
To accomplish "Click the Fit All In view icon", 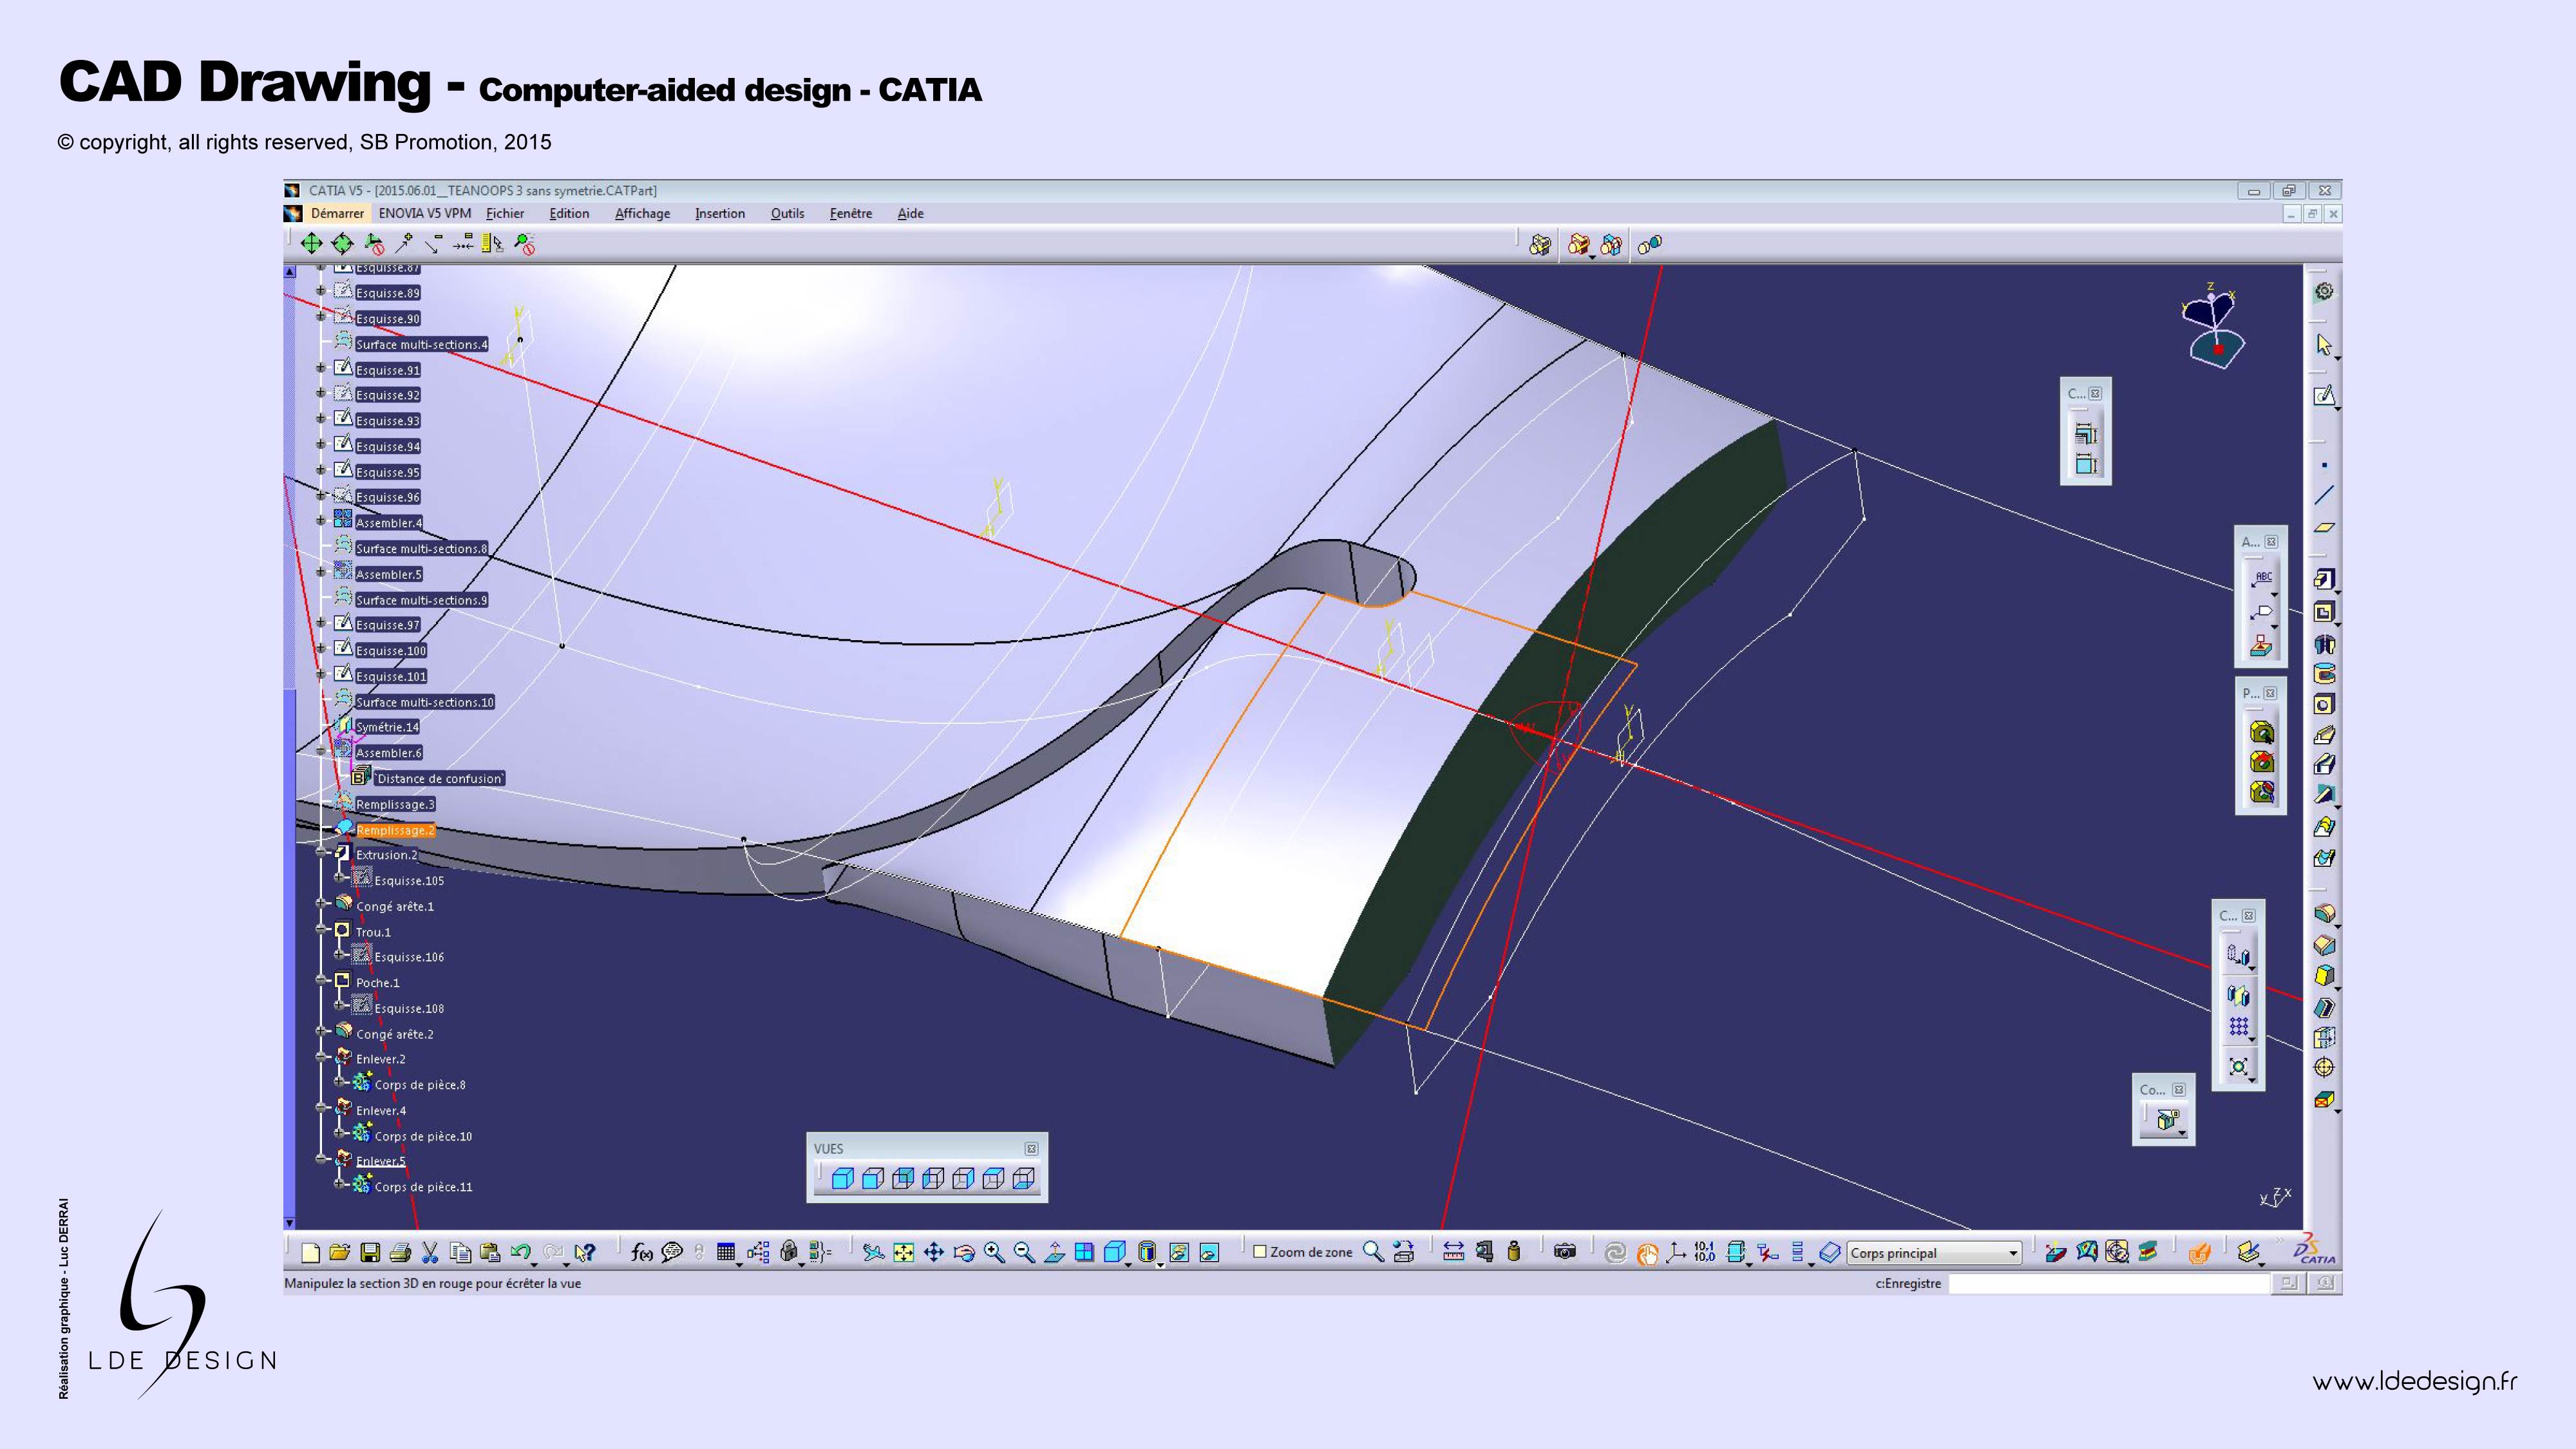I will (x=903, y=1252).
